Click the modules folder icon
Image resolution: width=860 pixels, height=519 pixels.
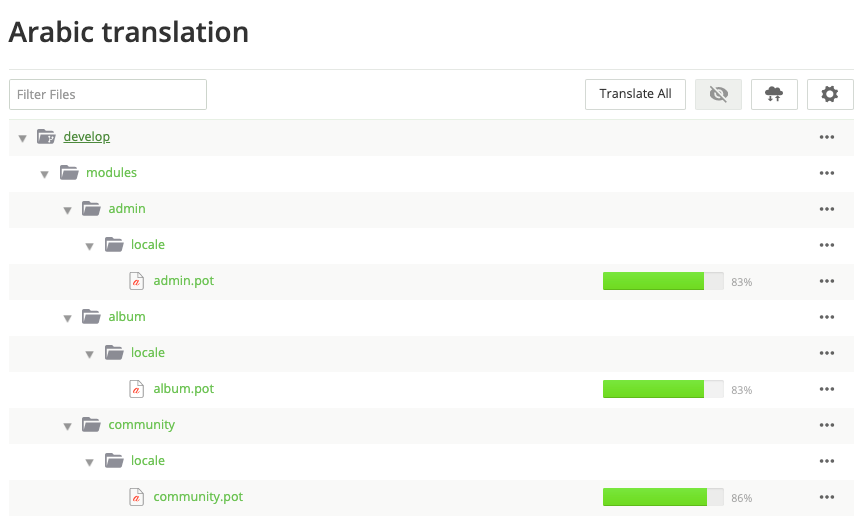[69, 173]
